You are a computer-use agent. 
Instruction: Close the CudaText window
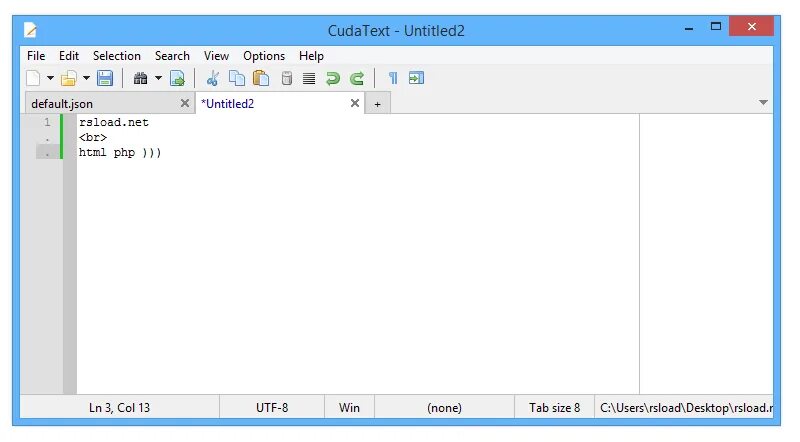[752, 27]
